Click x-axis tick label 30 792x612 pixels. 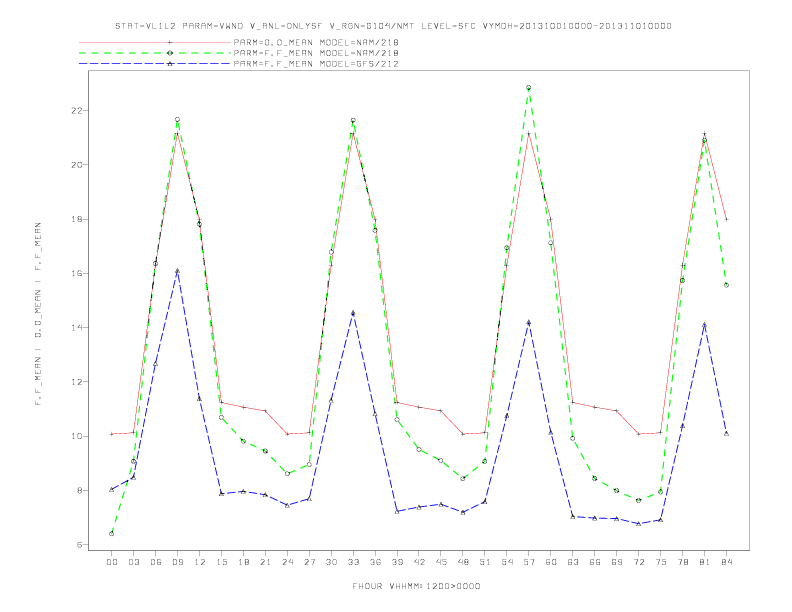tap(331, 562)
